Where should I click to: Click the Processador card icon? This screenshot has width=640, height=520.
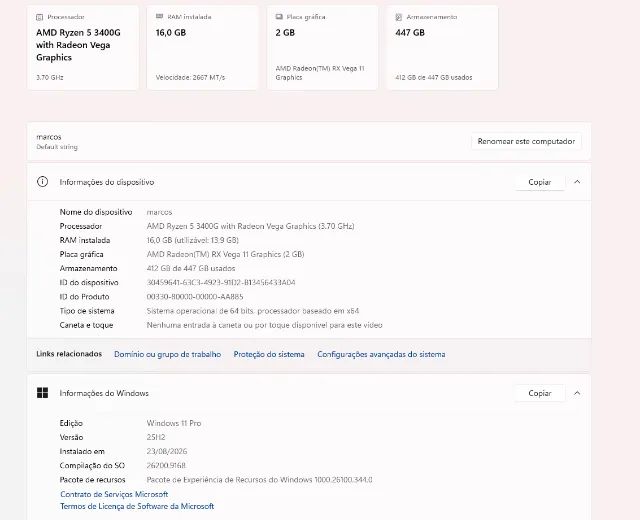tap(40, 17)
